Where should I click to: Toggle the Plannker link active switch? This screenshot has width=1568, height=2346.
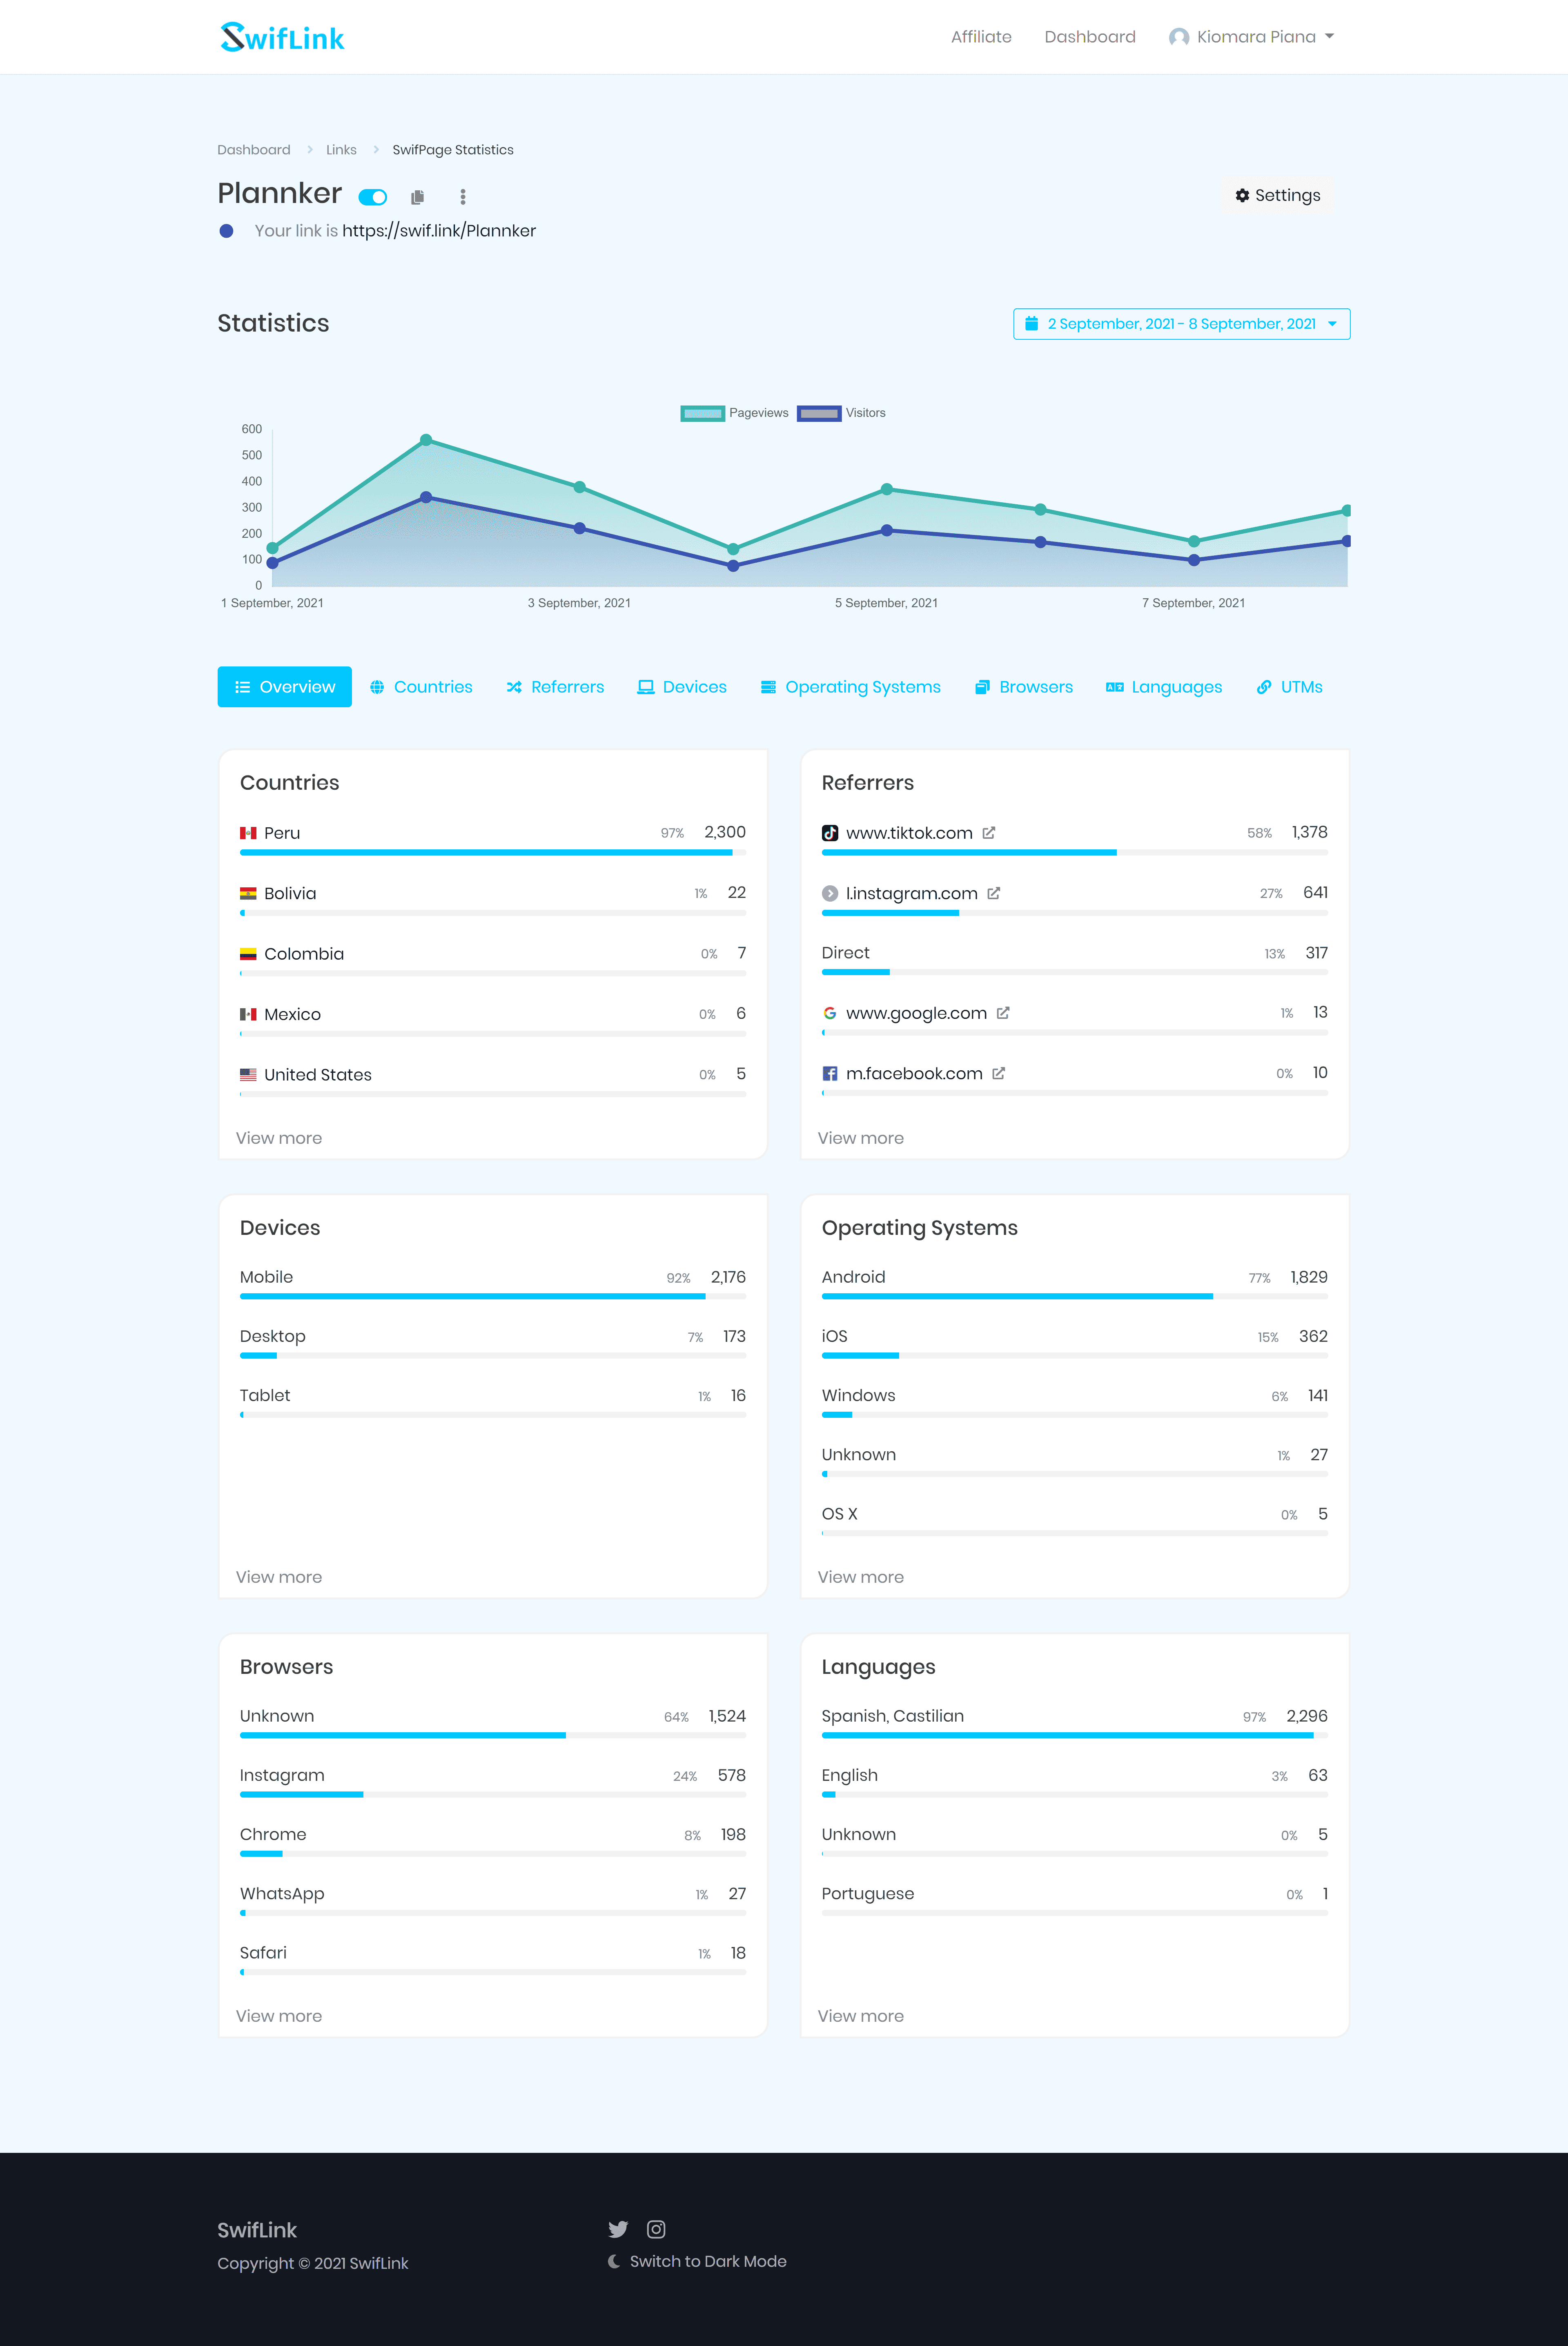(373, 197)
